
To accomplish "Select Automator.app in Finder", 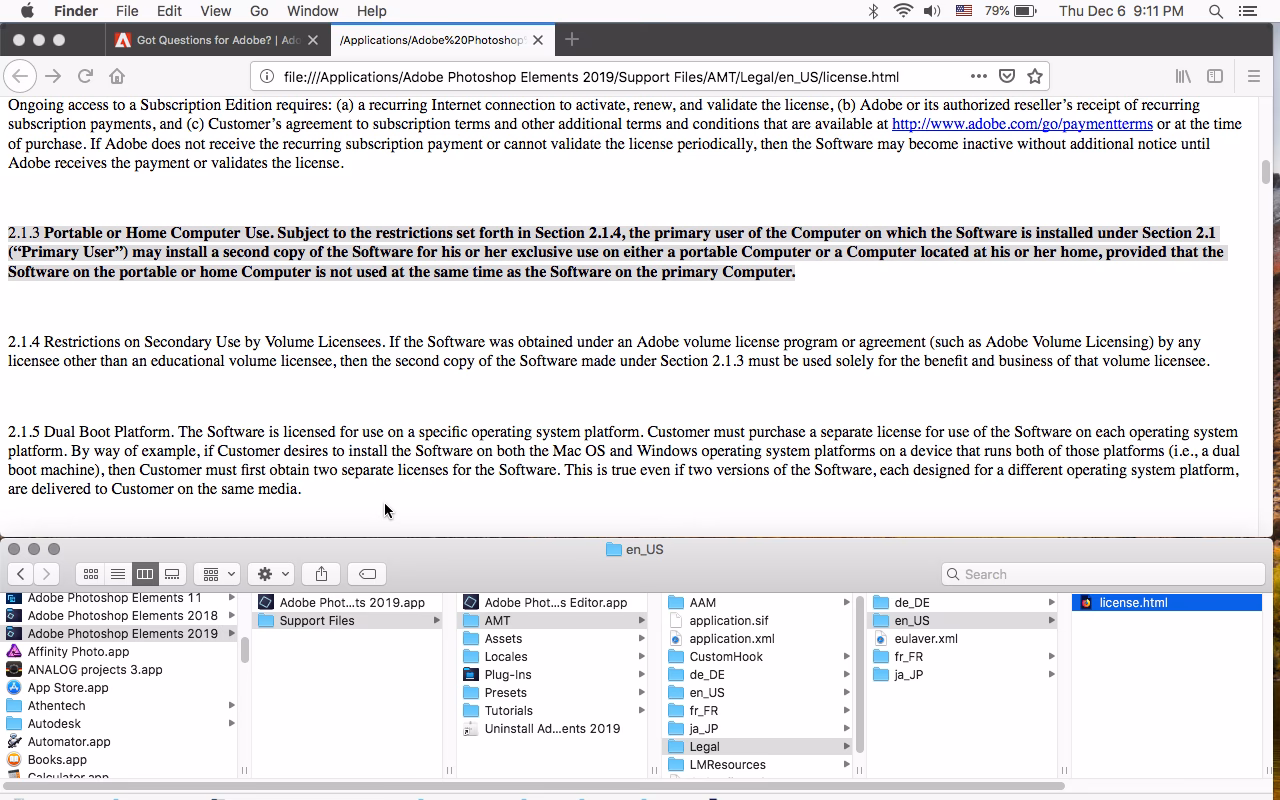I will pos(69,741).
